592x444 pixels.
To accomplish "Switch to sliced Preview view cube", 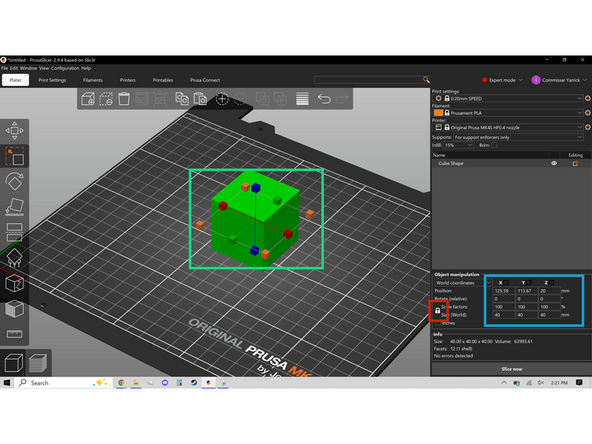I will tap(38, 363).
